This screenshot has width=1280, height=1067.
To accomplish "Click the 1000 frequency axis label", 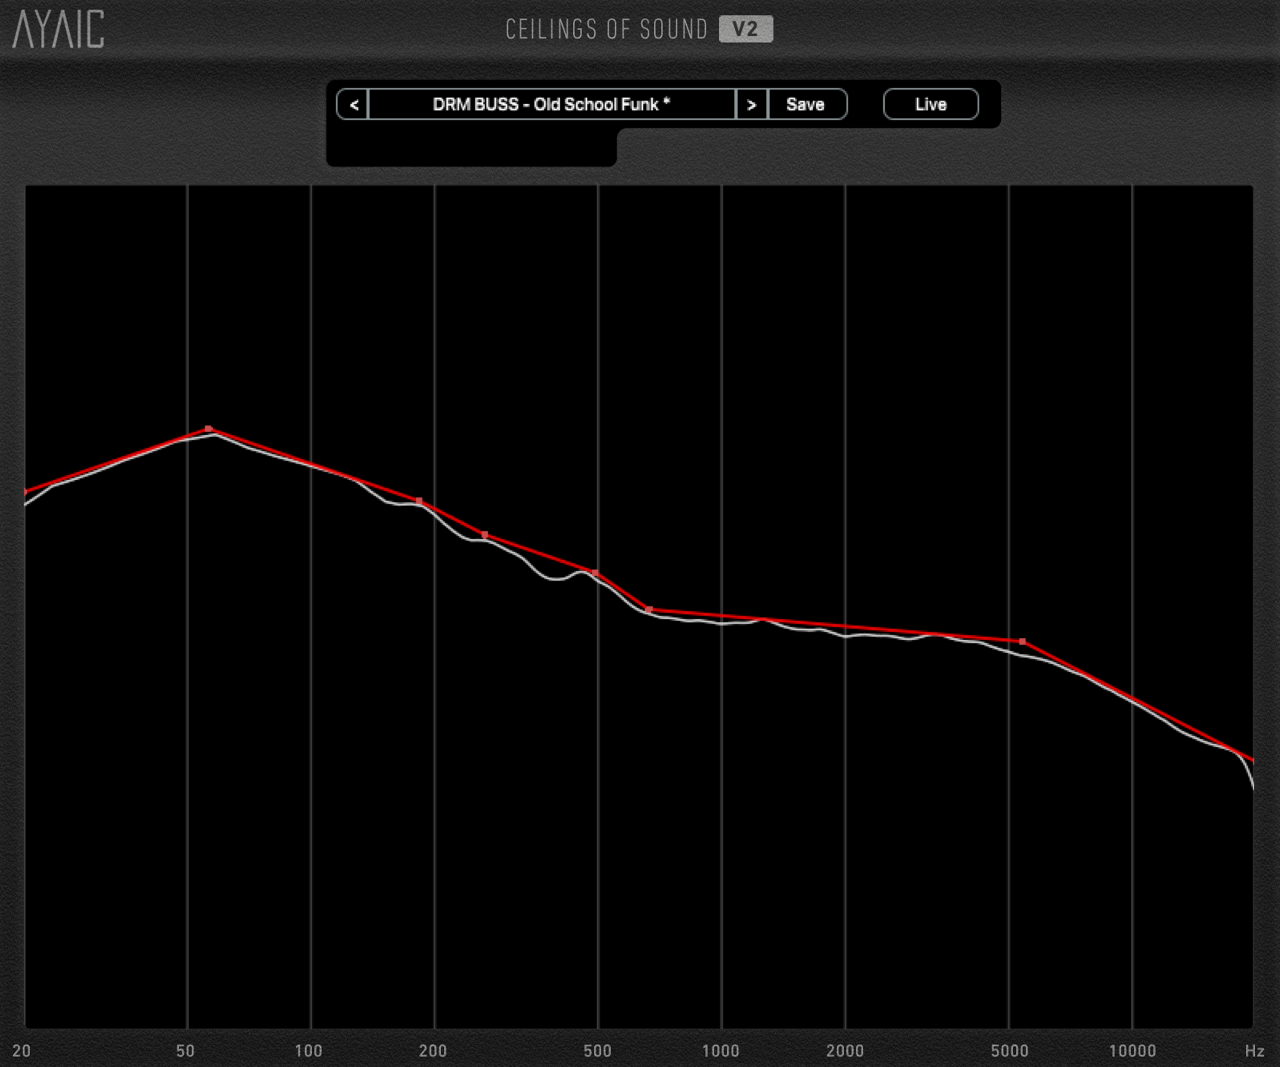I will (720, 1050).
